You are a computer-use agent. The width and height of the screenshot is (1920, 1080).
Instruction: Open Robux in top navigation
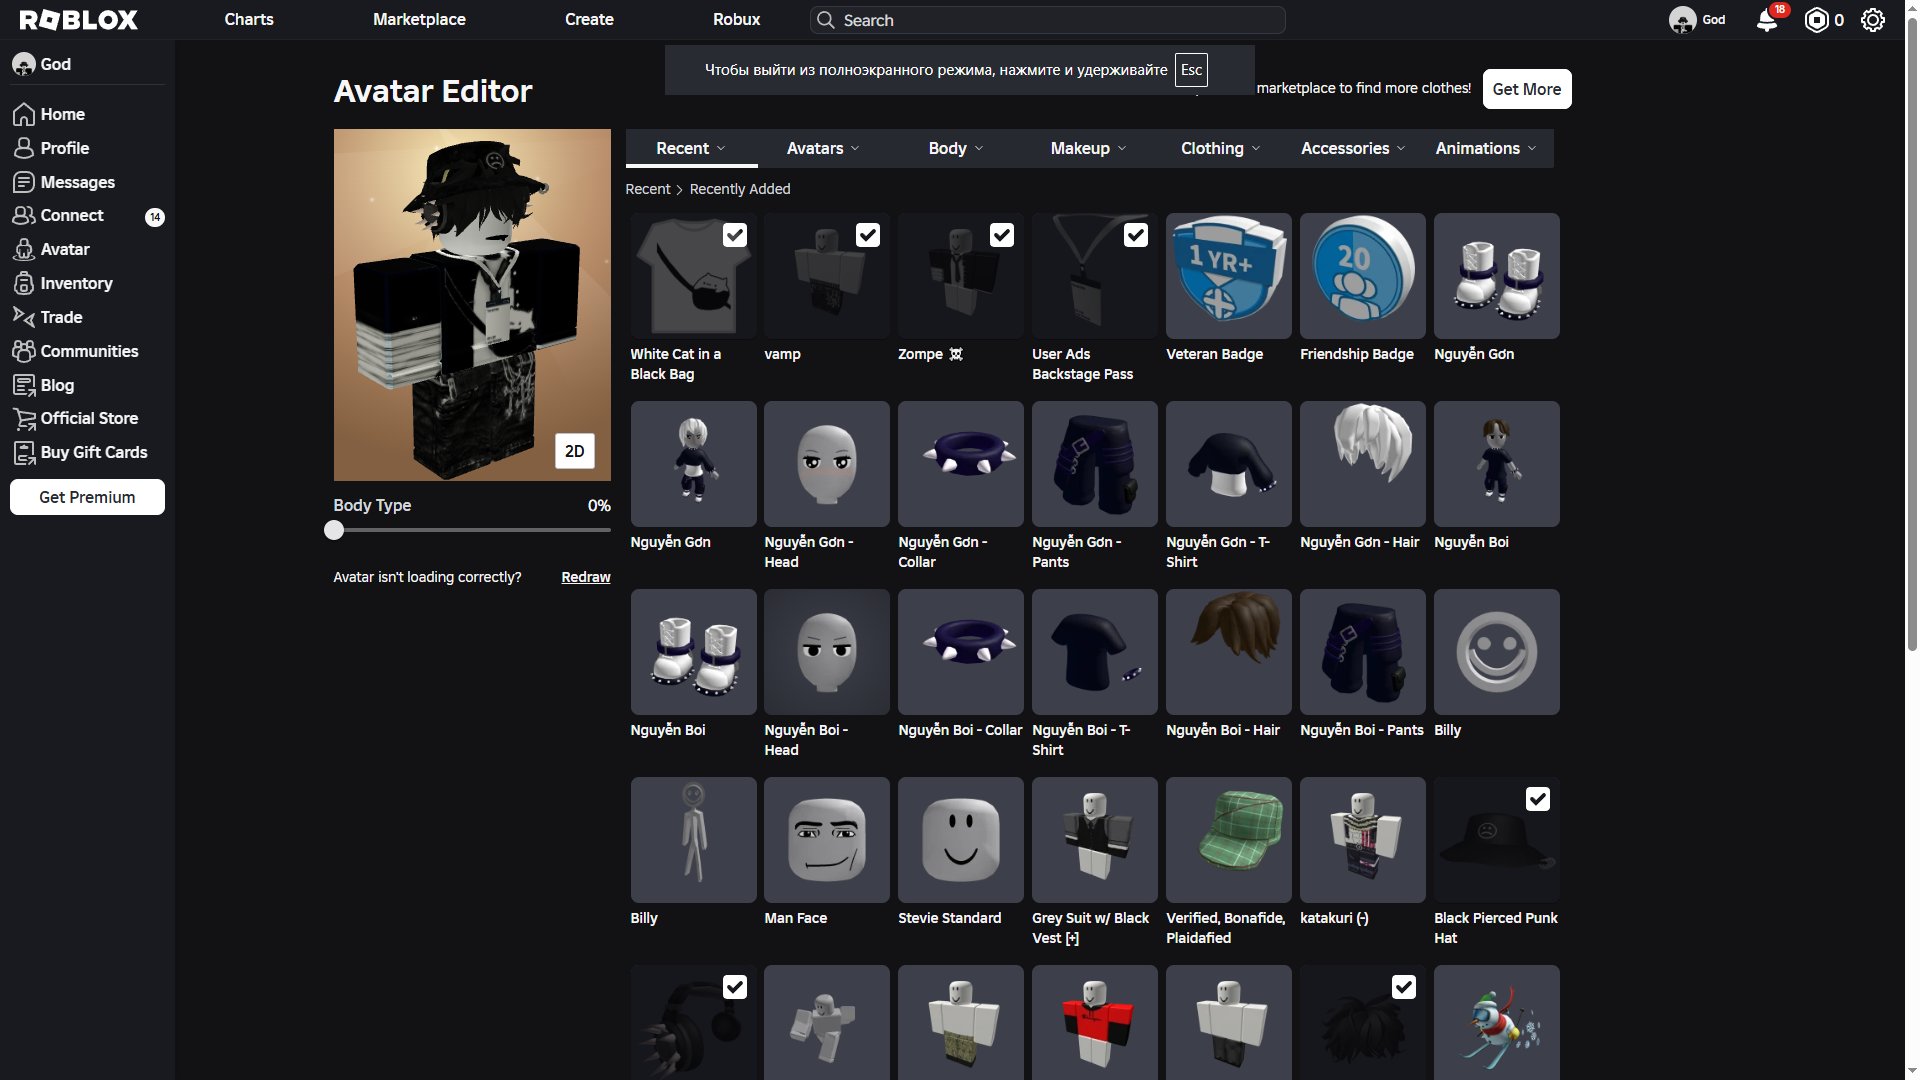tap(737, 20)
